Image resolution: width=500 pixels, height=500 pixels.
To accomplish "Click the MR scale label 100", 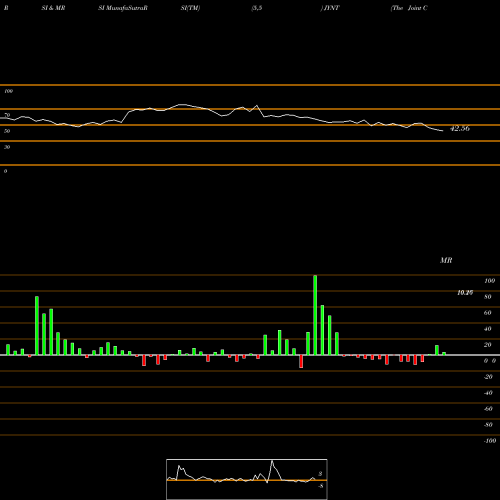I will tap(489, 281).
